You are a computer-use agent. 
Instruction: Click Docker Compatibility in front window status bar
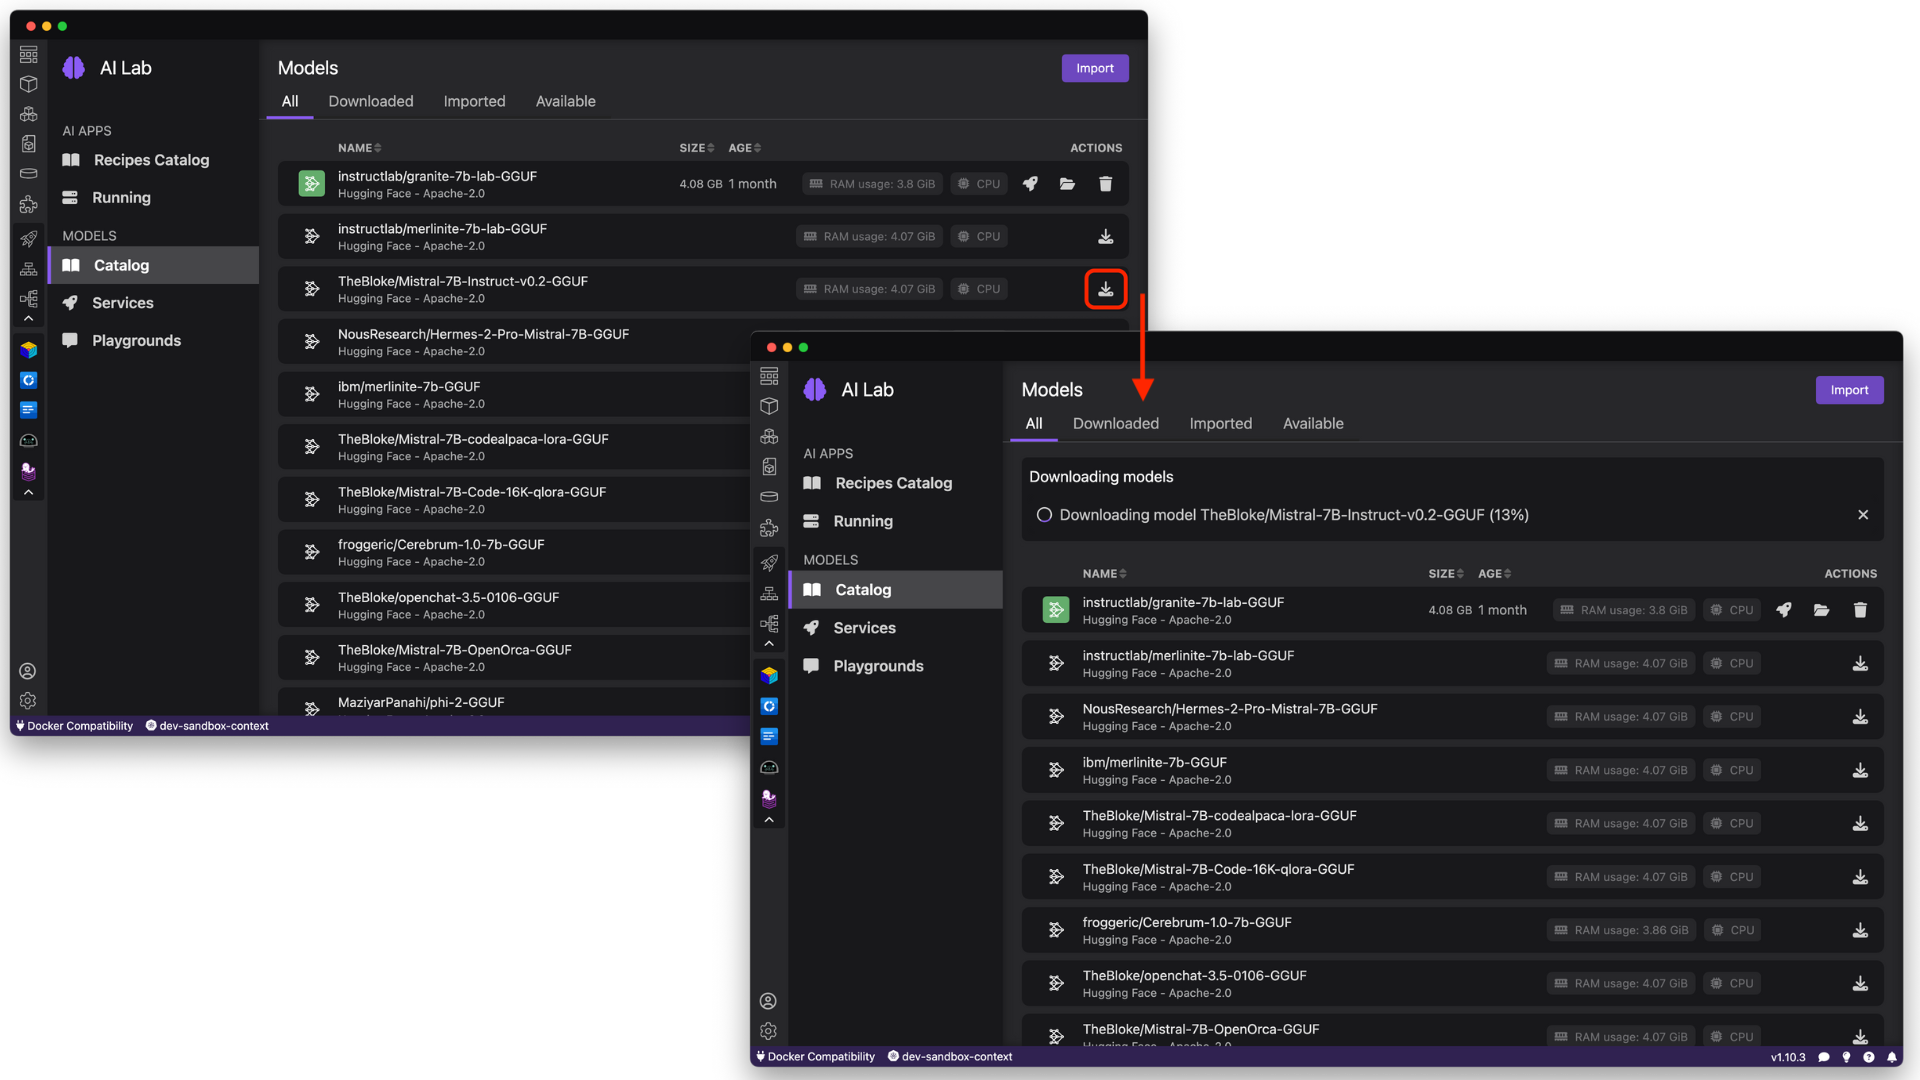tap(815, 1057)
